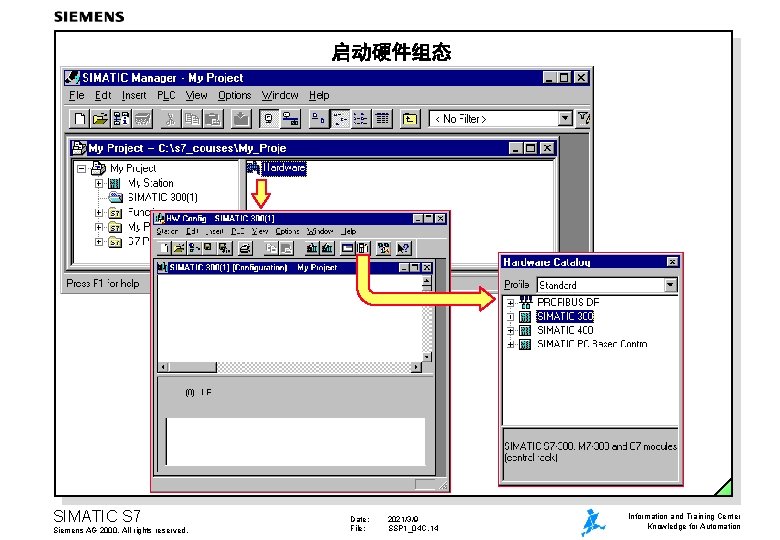Viewport: 780px width, 540px height.
Task: Click the Paste icon in SIMATIC Manager toolbar
Action: point(212,119)
